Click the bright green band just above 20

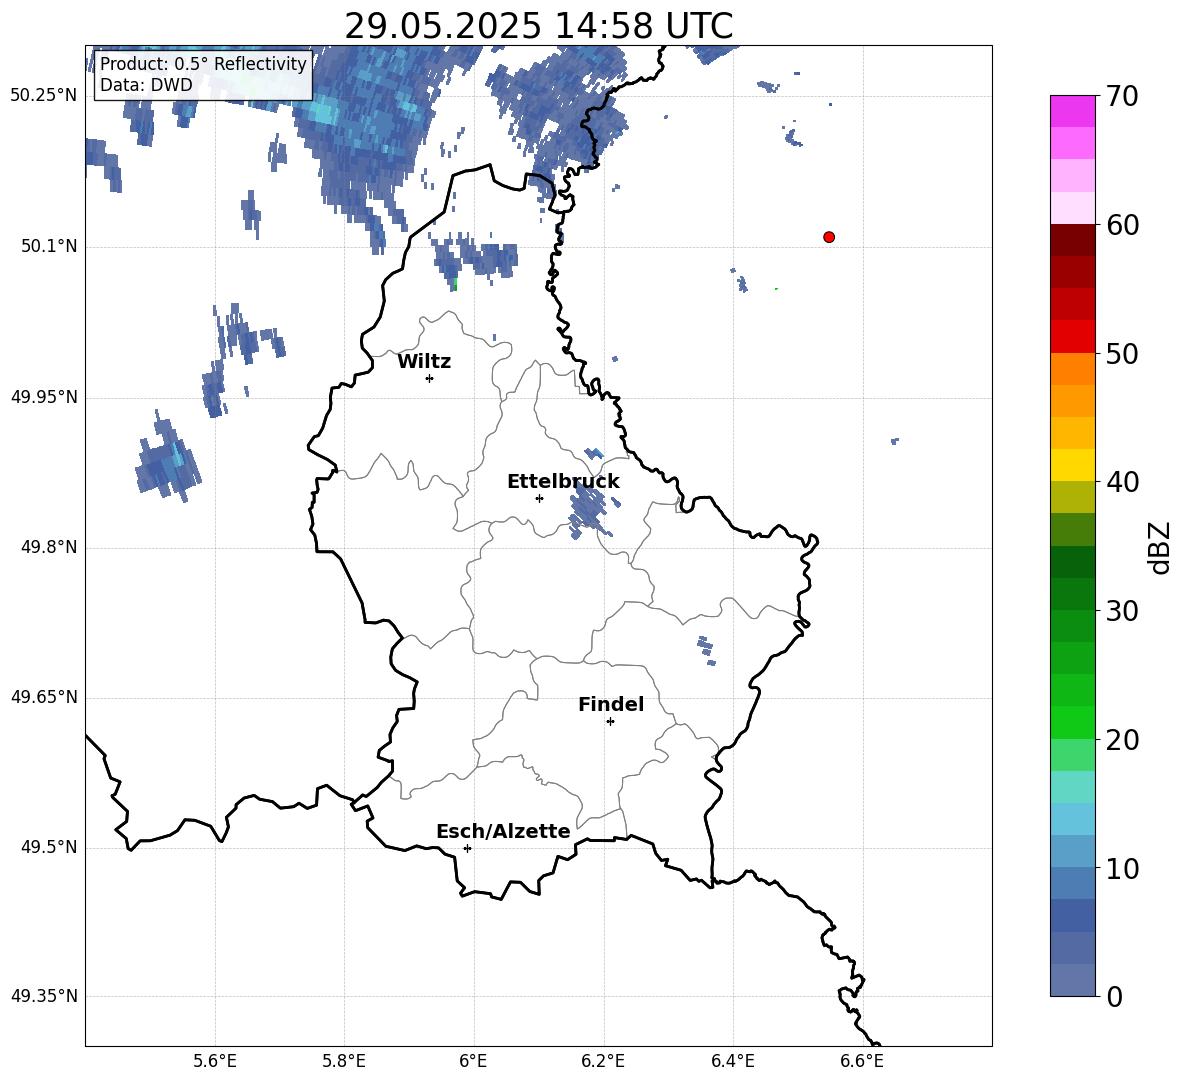1073,722
